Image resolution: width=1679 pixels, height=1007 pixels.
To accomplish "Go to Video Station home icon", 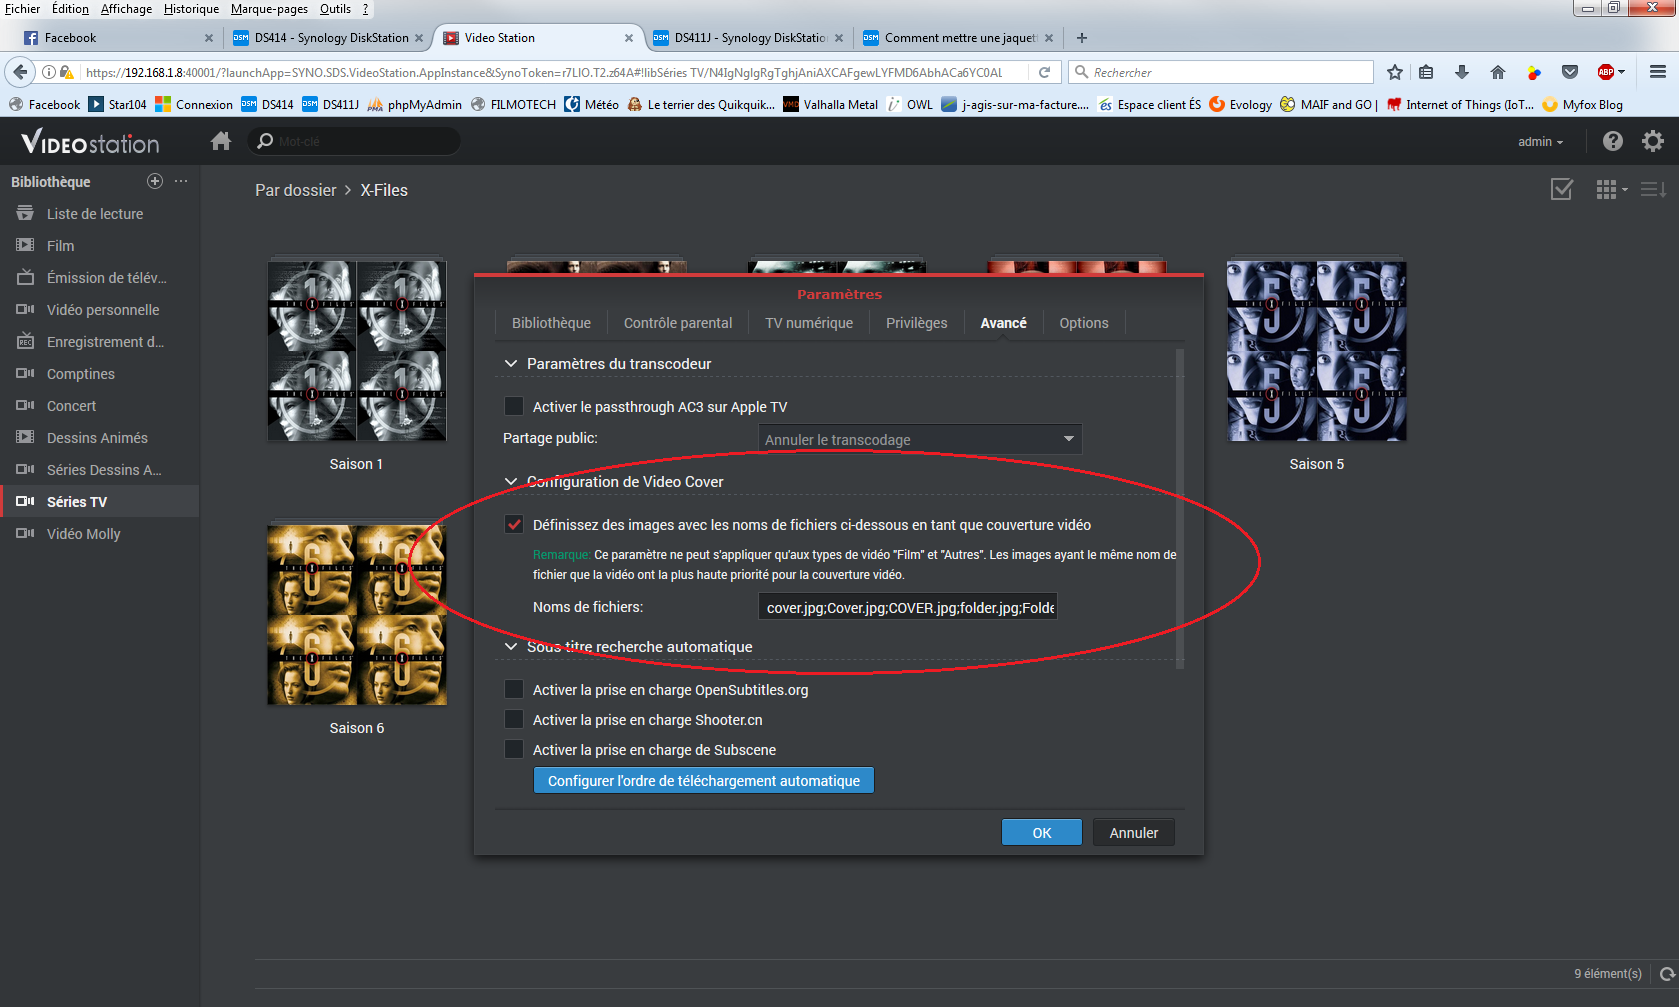I will point(221,141).
